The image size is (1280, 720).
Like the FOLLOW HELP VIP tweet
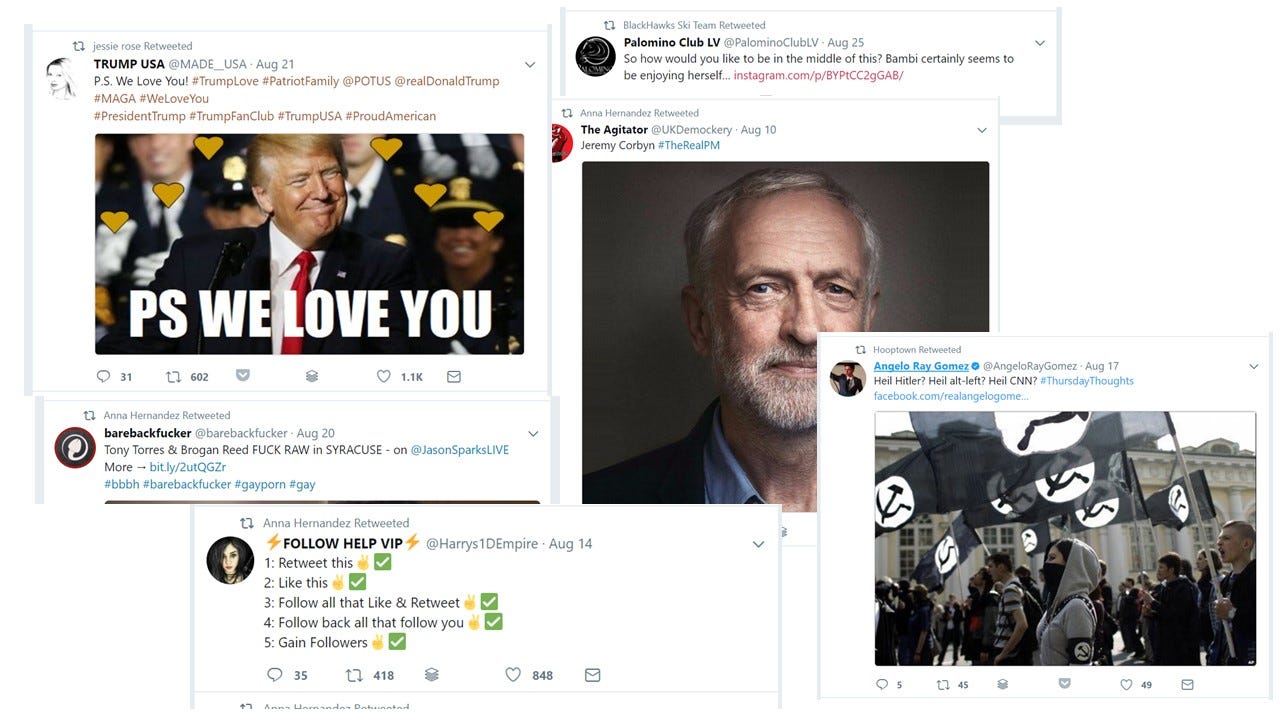coord(513,675)
